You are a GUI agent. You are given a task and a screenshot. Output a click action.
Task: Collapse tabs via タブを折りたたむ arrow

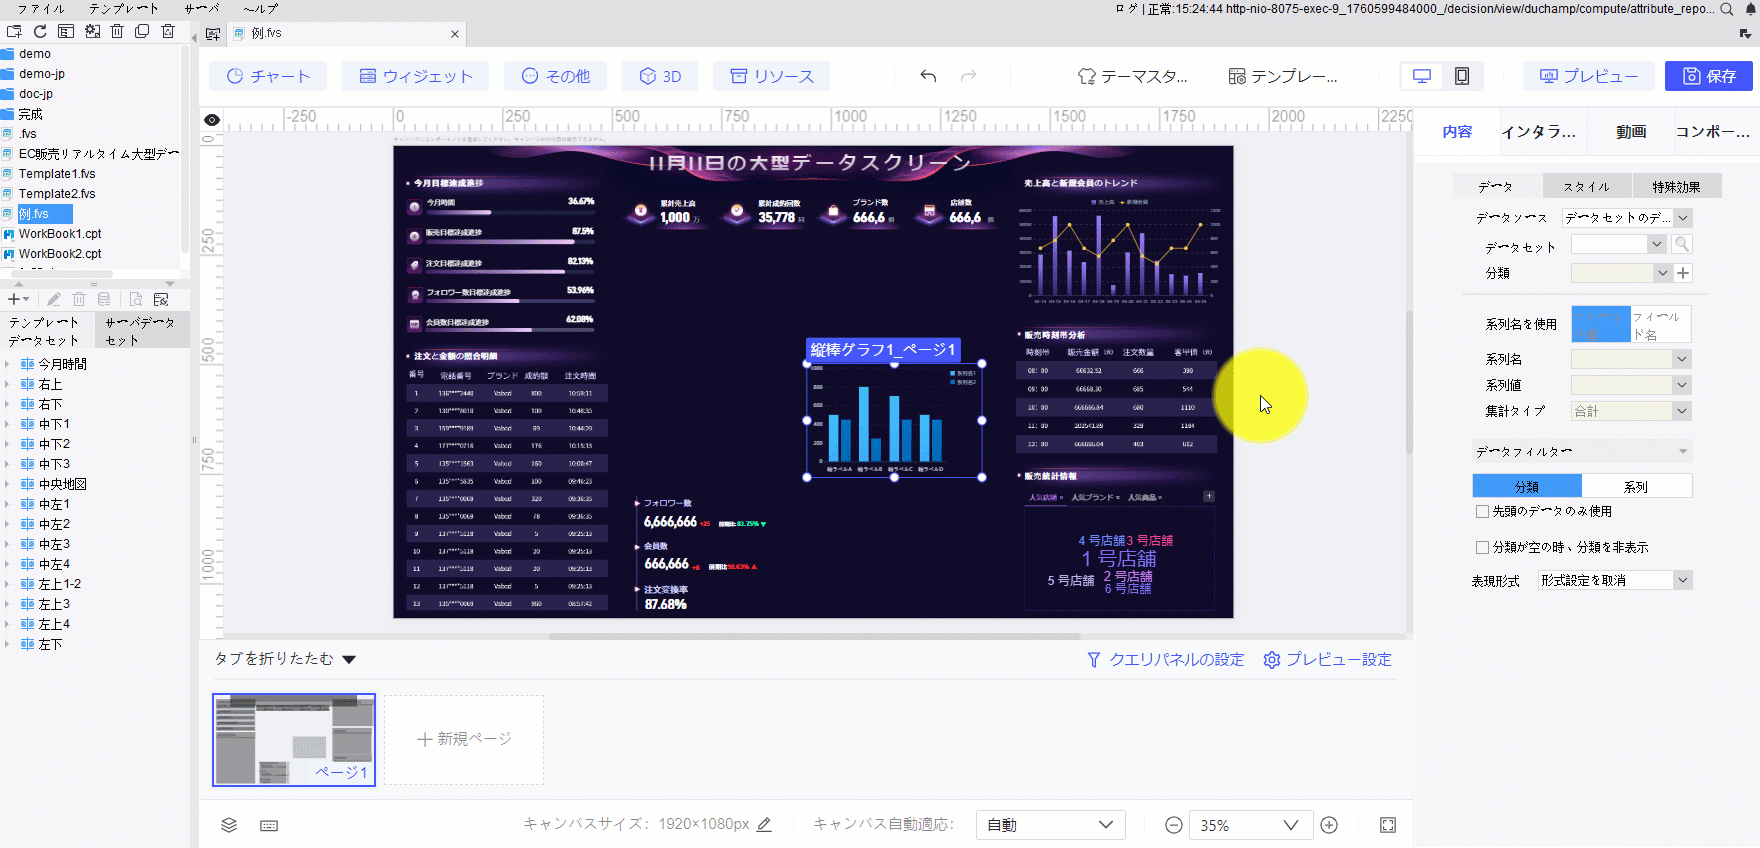pos(349,659)
